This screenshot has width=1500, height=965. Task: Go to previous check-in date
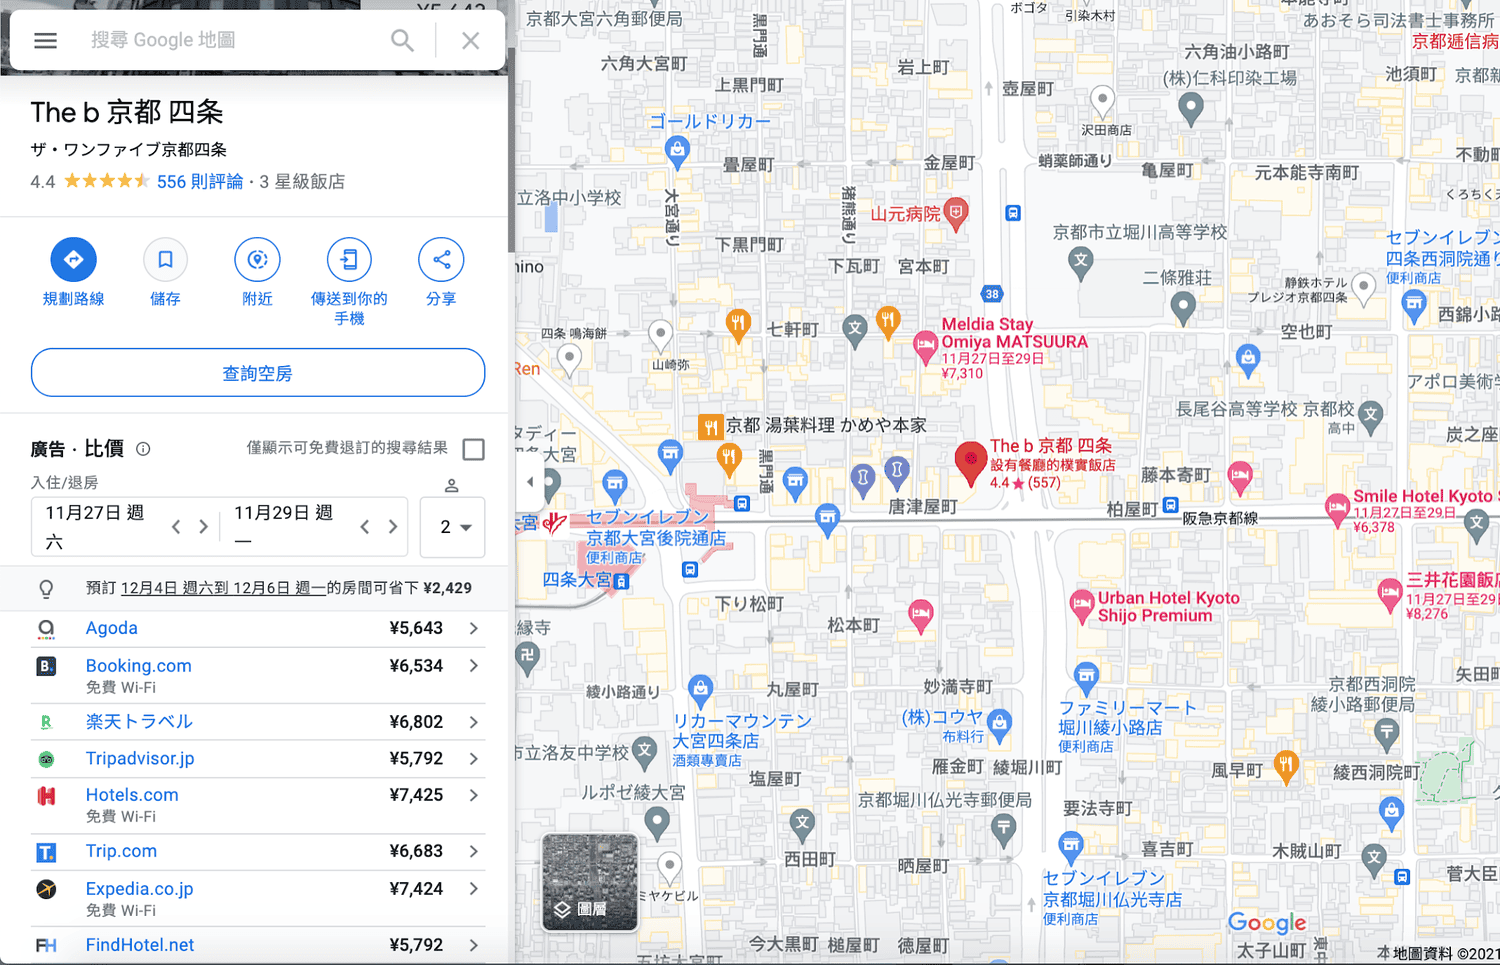point(176,527)
